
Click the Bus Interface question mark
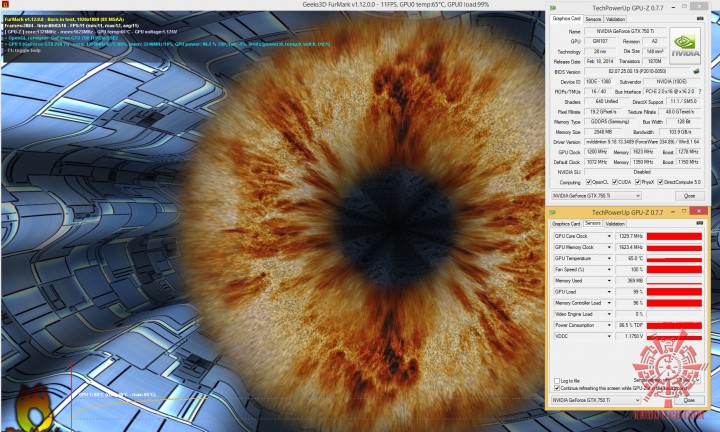pyautogui.click(x=700, y=92)
